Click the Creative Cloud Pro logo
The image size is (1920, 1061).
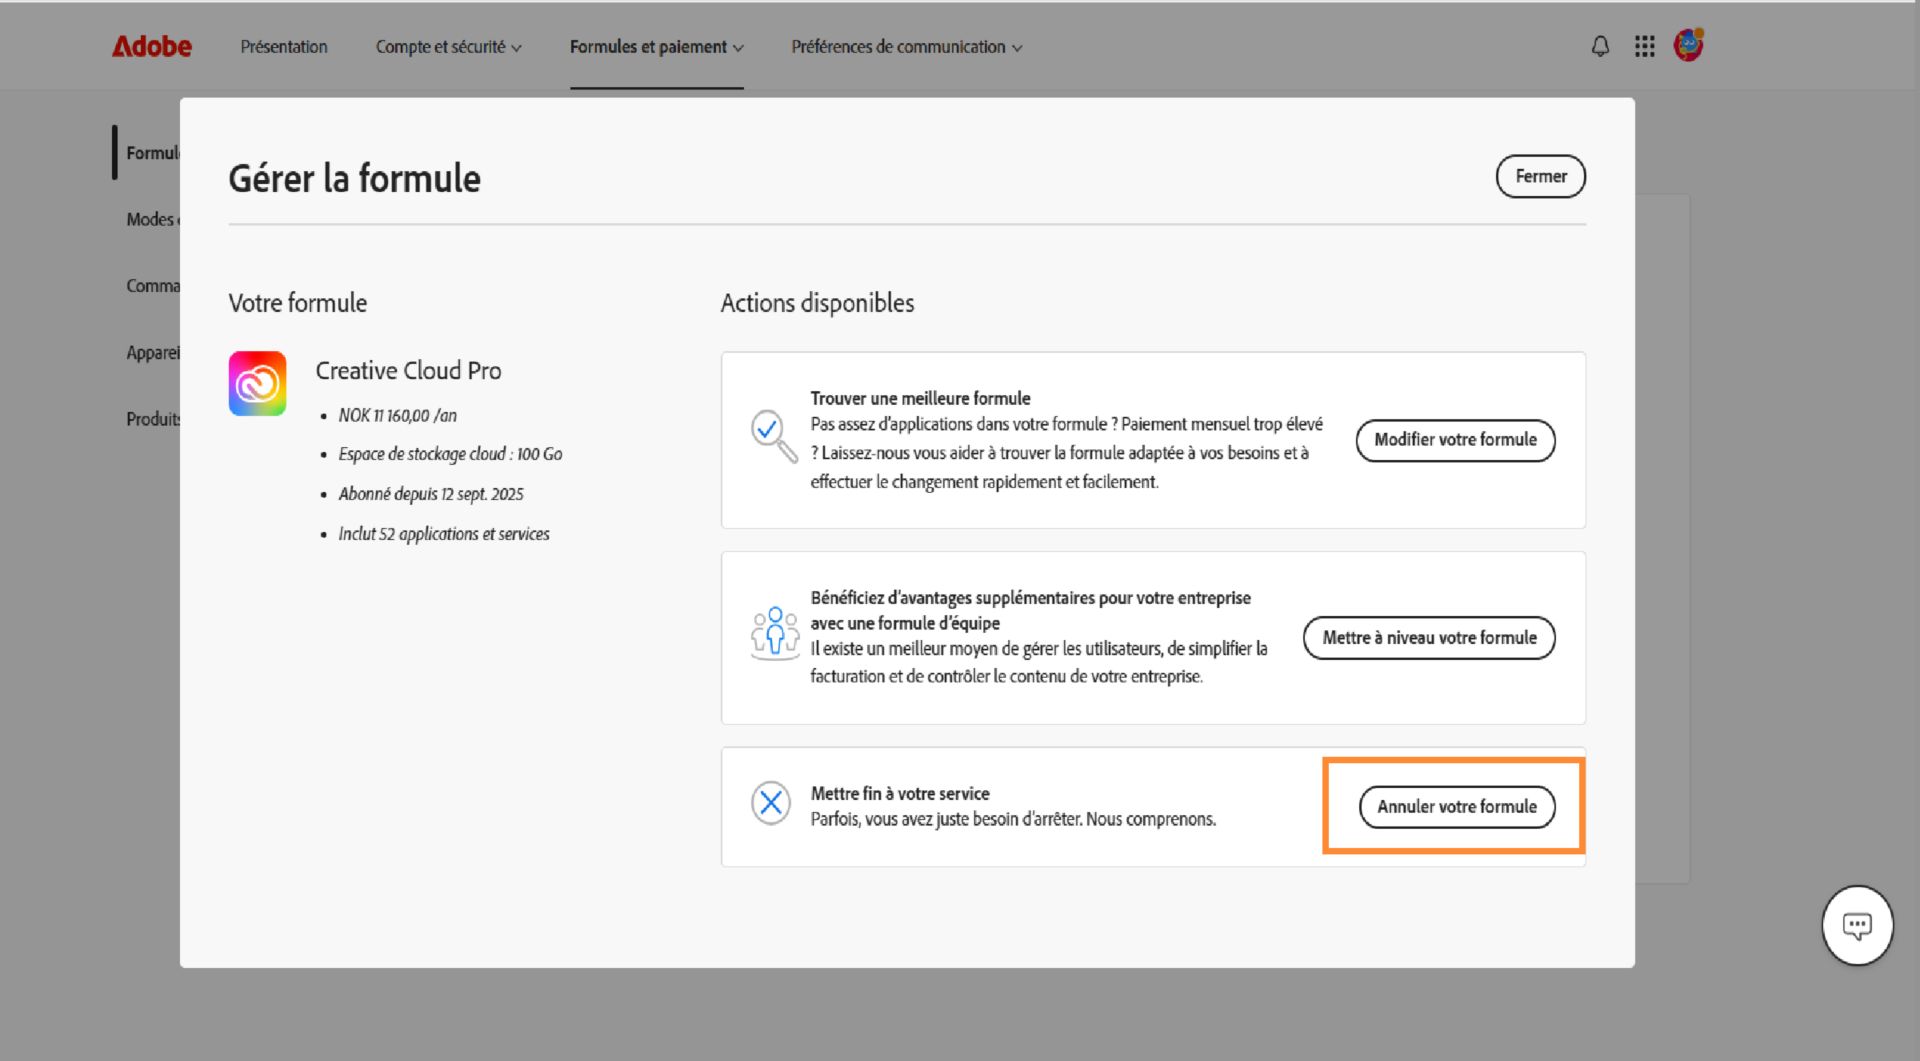coord(257,383)
